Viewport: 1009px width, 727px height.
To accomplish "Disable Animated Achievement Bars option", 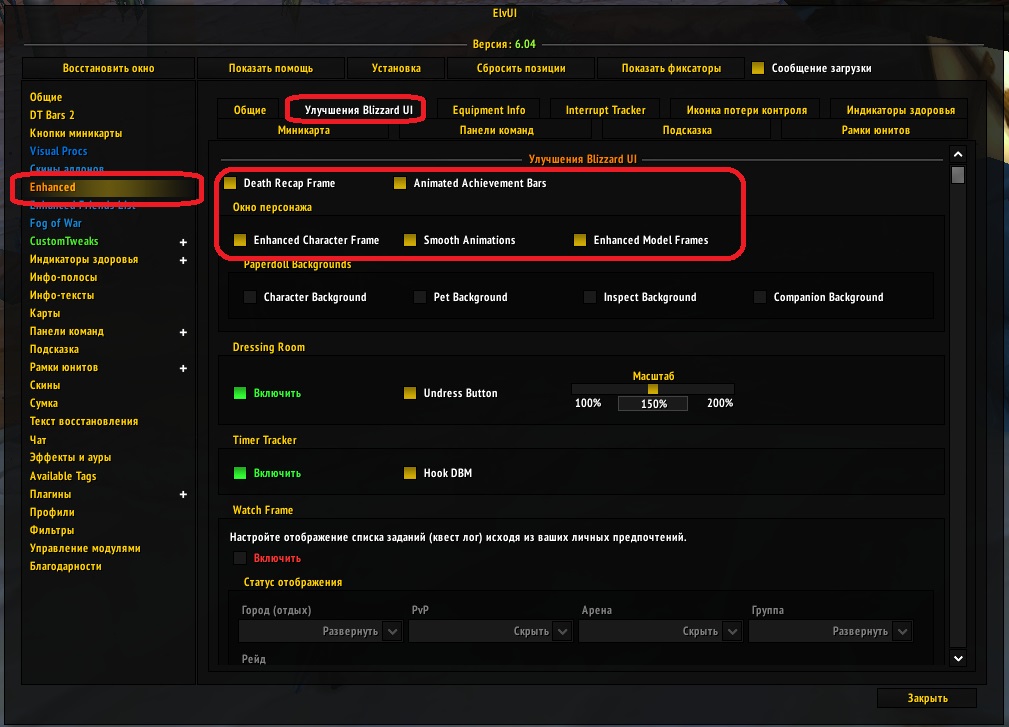I will (400, 184).
